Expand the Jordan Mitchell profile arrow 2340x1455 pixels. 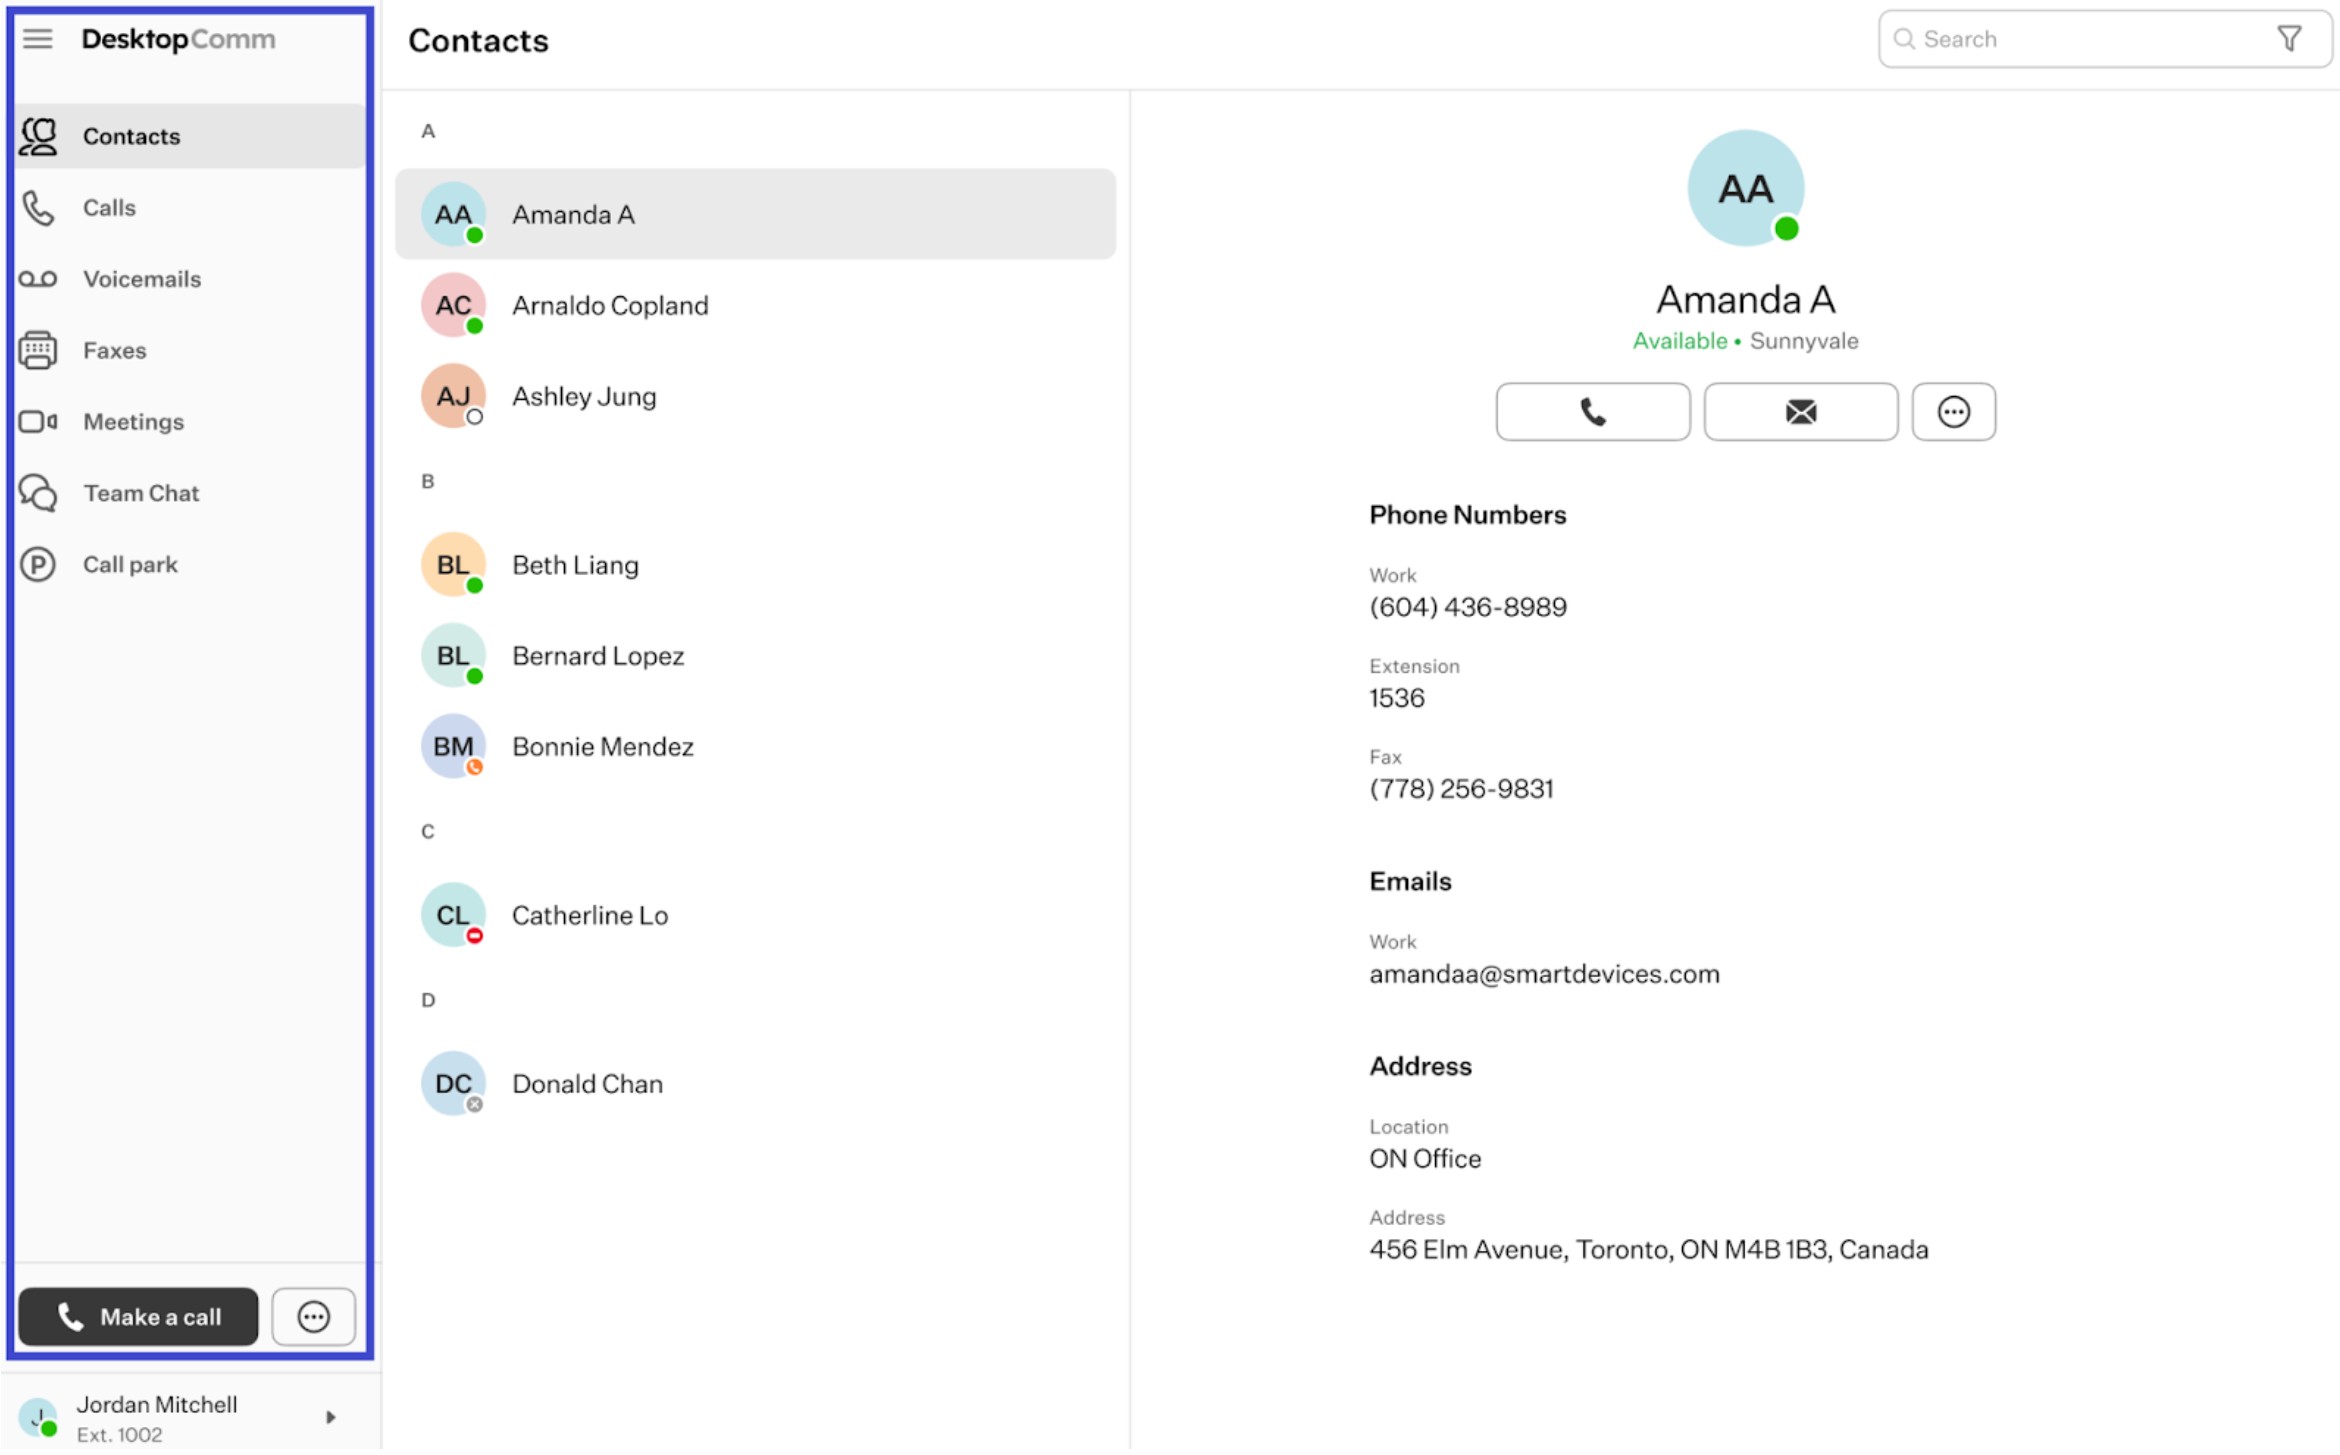[x=330, y=1418]
